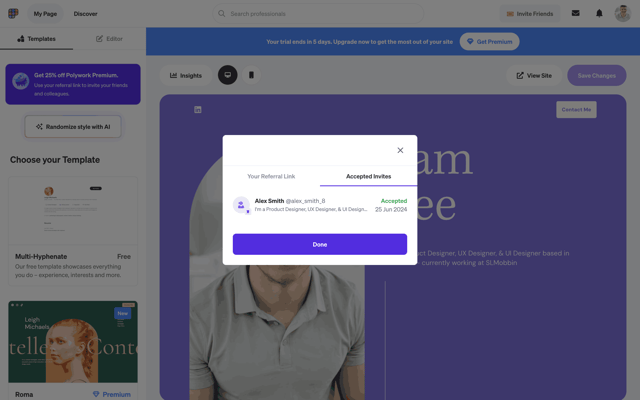640x400 pixels.
Task: Click the Done button
Action: 320,244
